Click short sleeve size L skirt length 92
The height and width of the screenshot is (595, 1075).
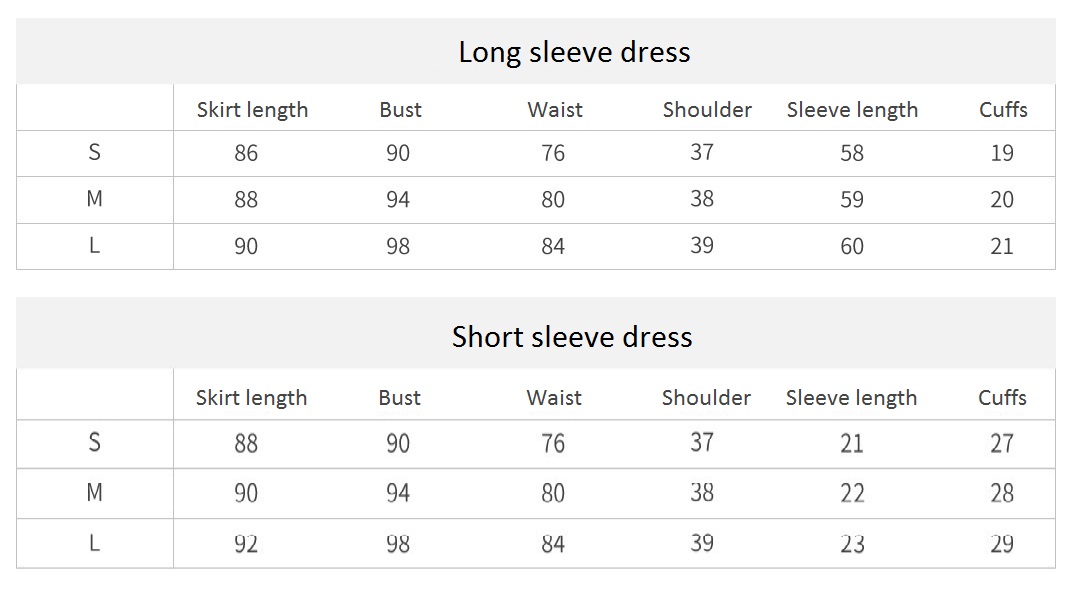tap(246, 544)
